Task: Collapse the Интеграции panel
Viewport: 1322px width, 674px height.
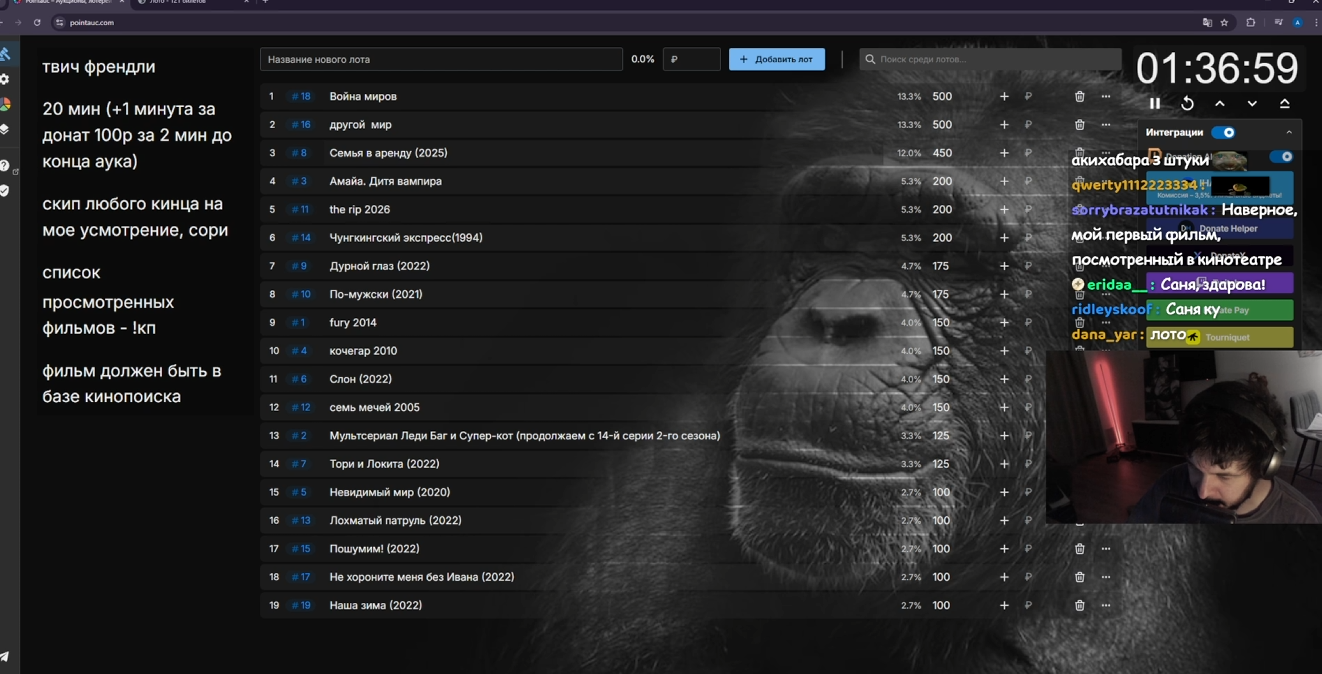Action: click(x=1289, y=132)
